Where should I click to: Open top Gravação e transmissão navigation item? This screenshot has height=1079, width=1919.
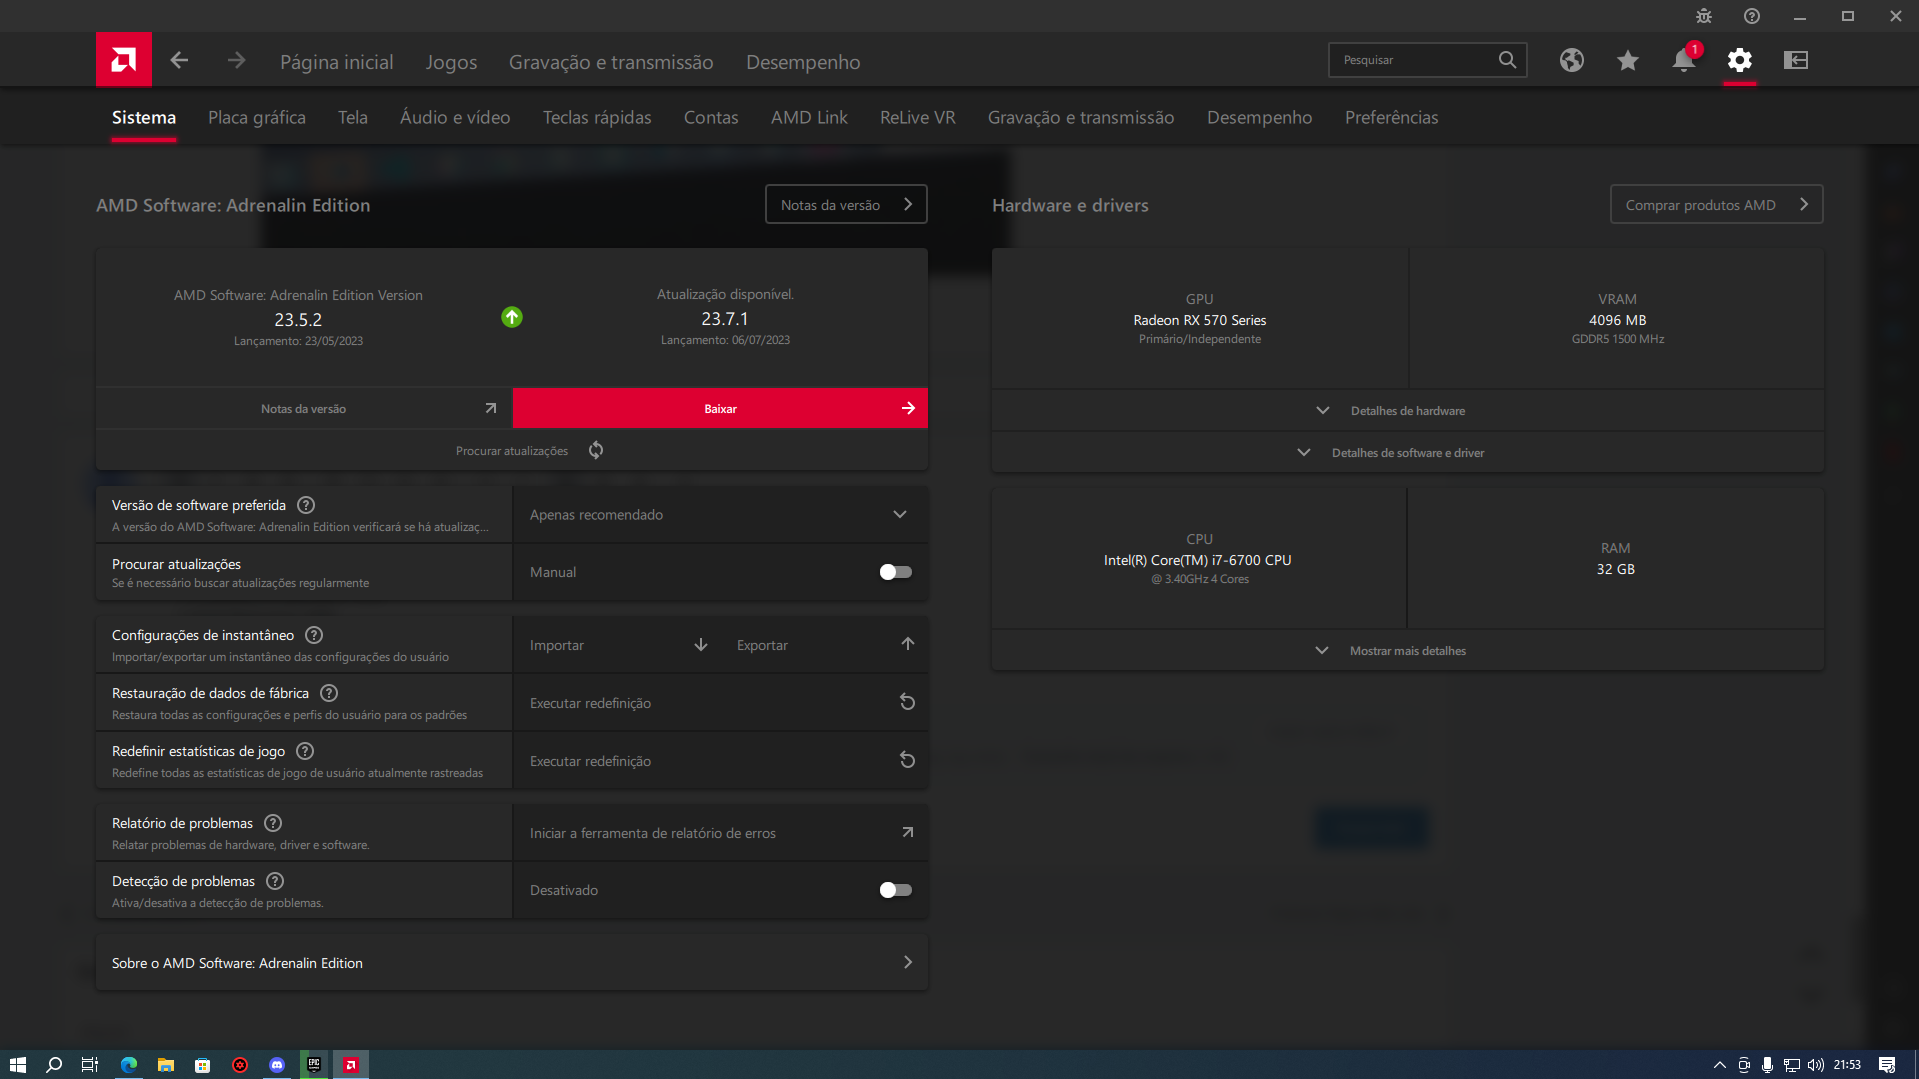pyautogui.click(x=611, y=62)
